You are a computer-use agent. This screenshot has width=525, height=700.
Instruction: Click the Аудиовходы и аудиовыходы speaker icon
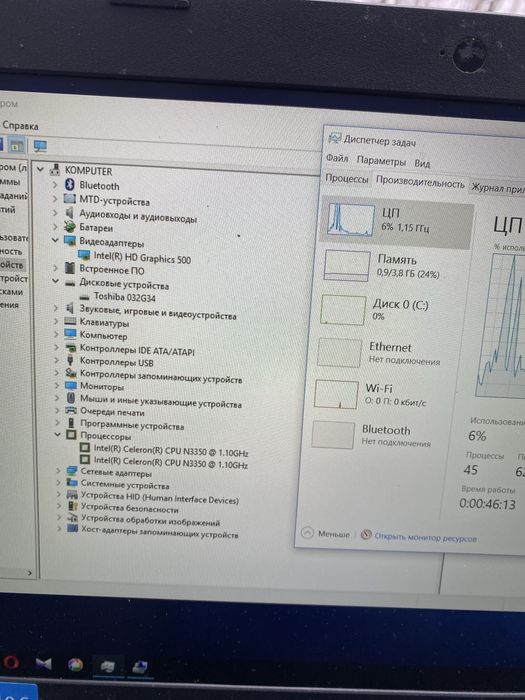pos(70,213)
